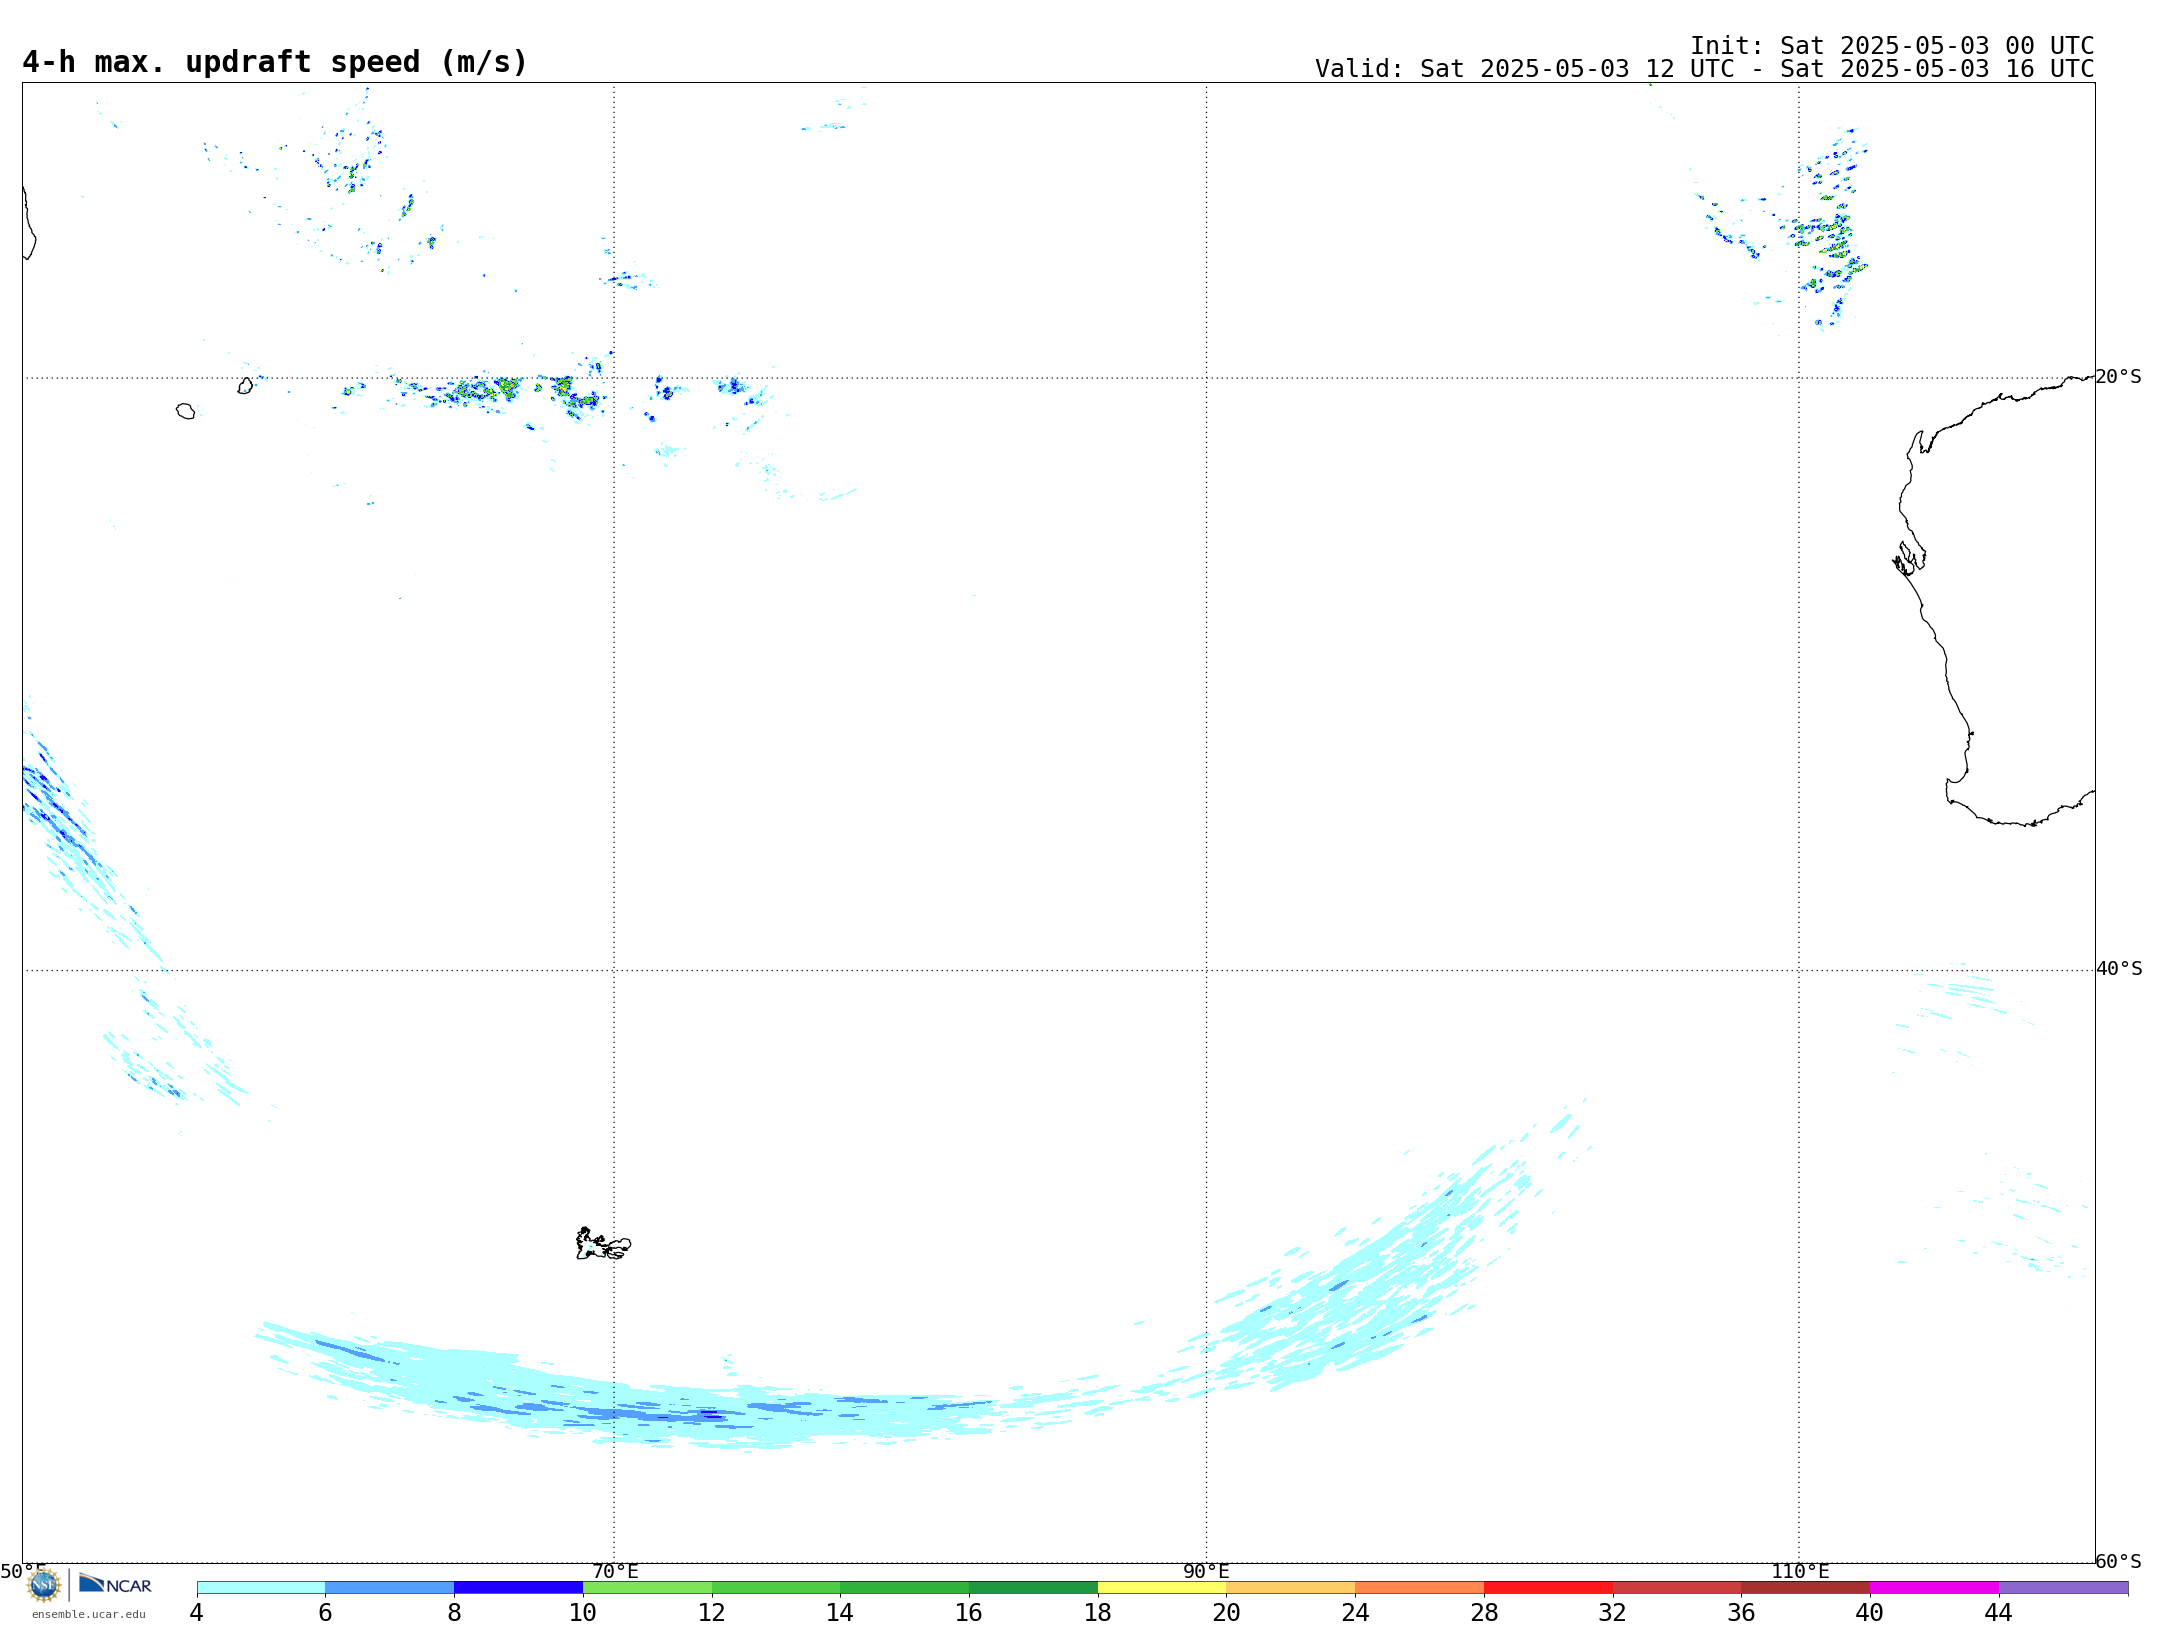Select the light blue 6-8 colorbar swatch

[390, 1588]
